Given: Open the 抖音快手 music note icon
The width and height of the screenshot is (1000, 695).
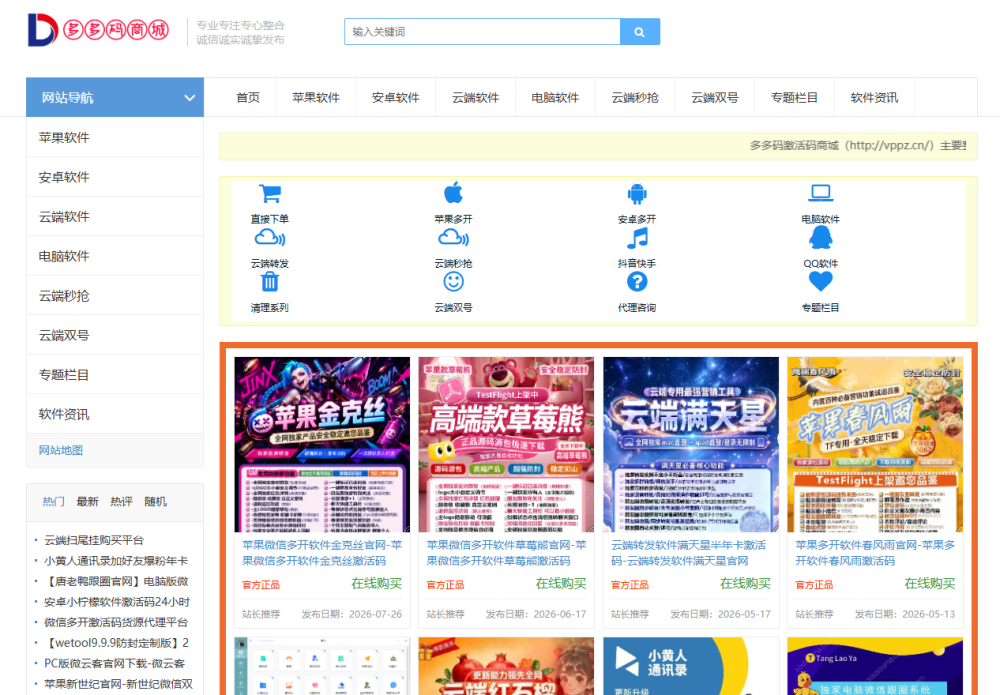Looking at the screenshot, I should 637,238.
